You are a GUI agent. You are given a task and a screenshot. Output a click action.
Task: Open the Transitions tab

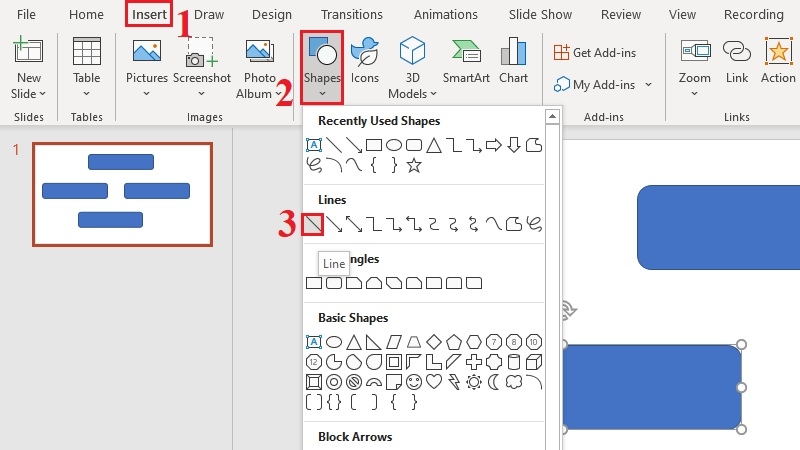pyautogui.click(x=352, y=14)
